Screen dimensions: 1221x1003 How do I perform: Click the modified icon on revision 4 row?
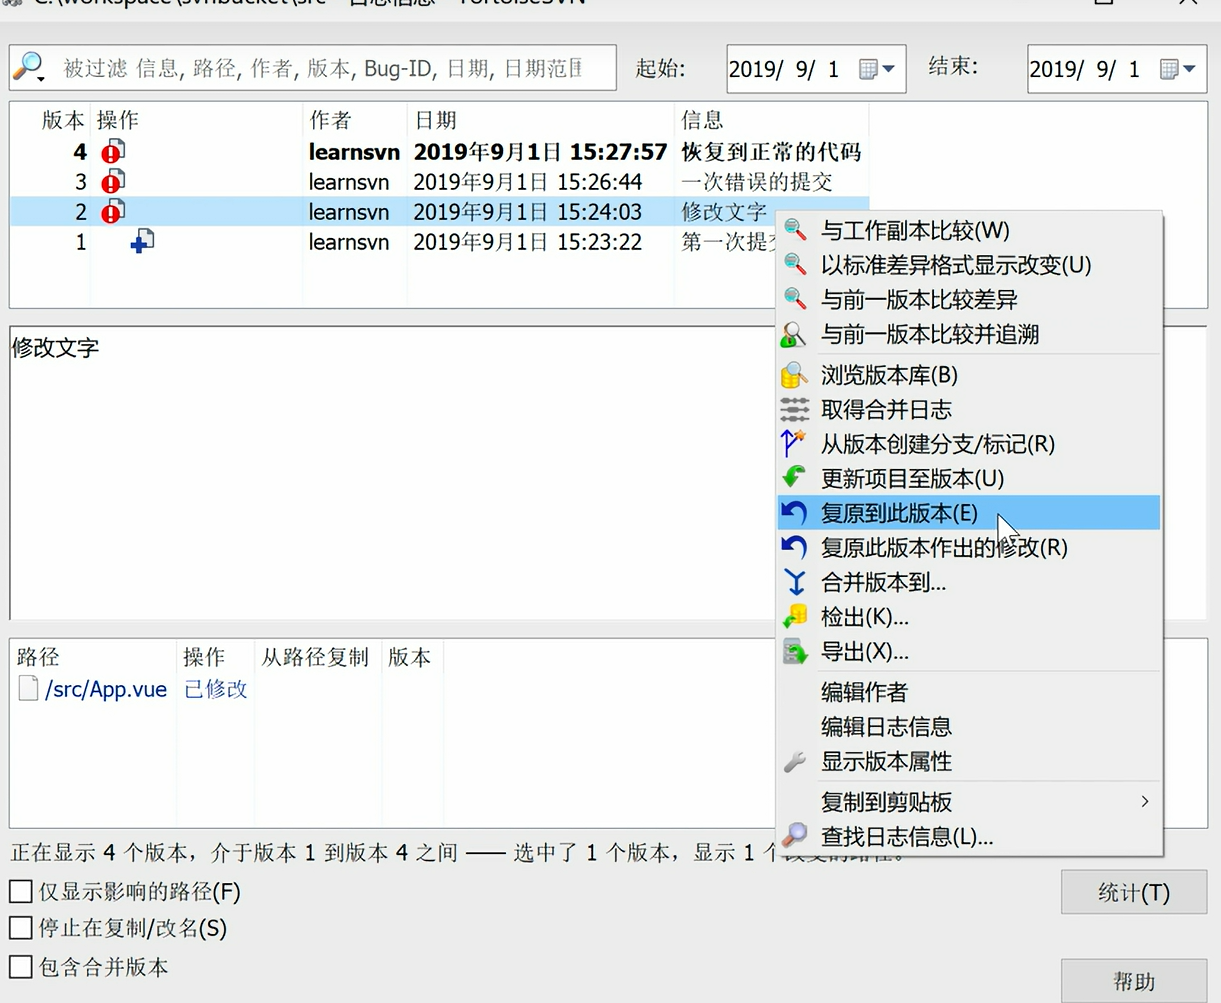click(112, 152)
